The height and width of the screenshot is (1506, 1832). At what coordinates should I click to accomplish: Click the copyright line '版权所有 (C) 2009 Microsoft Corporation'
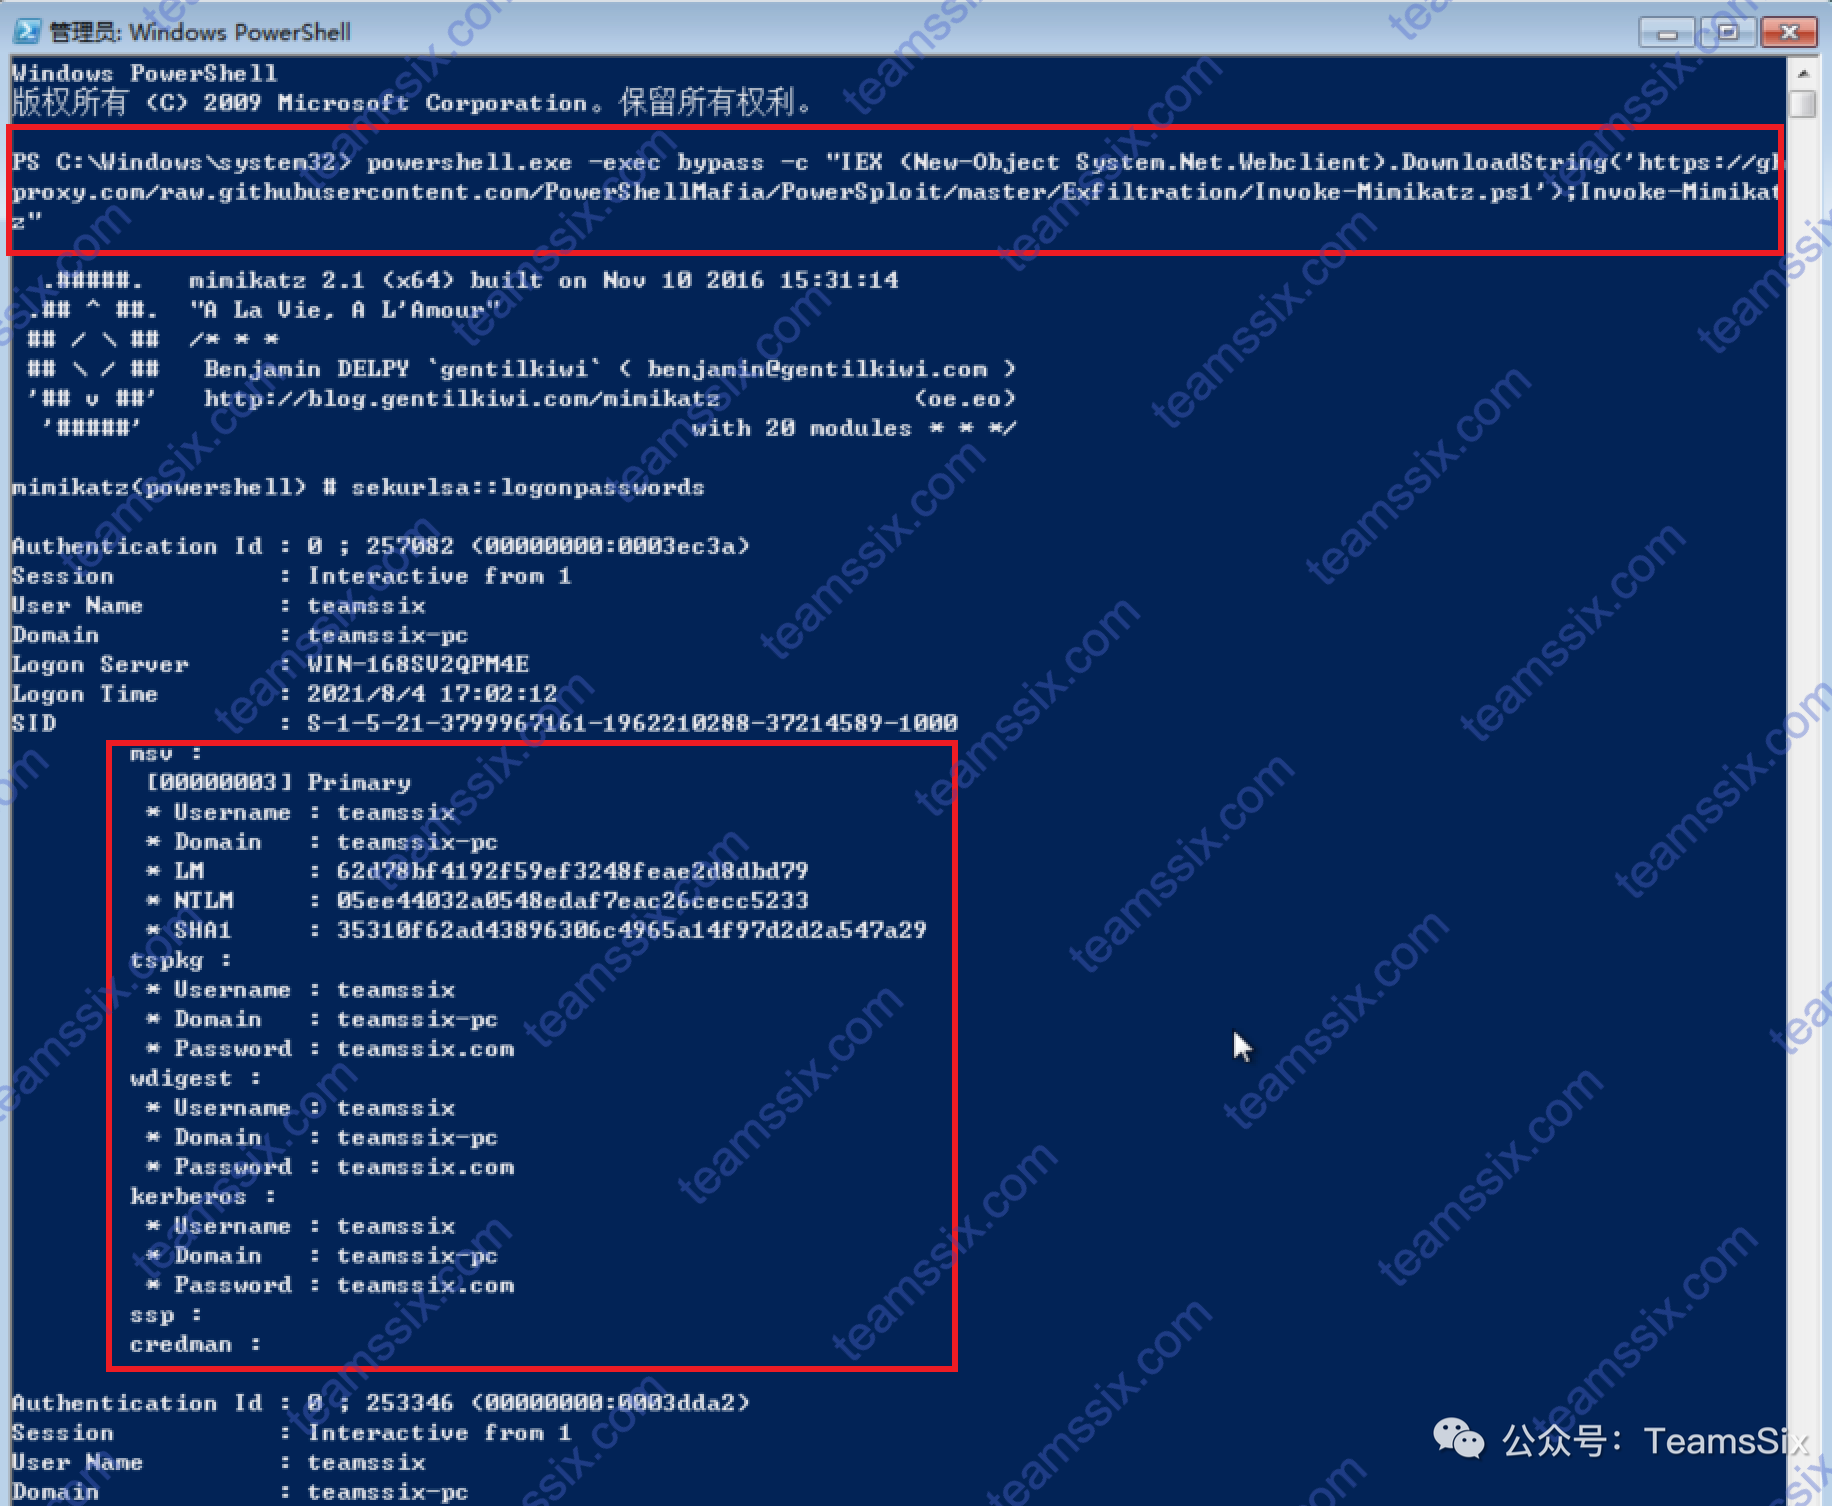point(299,103)
